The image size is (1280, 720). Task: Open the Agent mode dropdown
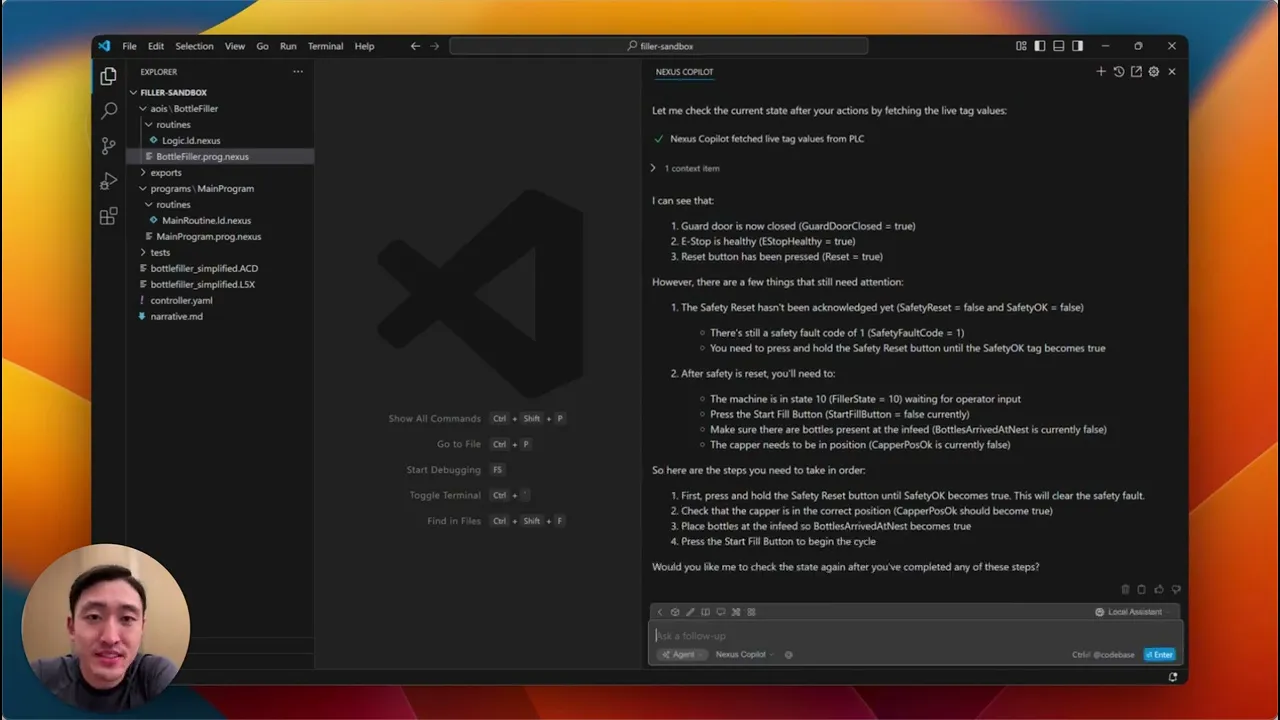click(x=683, y=655)
